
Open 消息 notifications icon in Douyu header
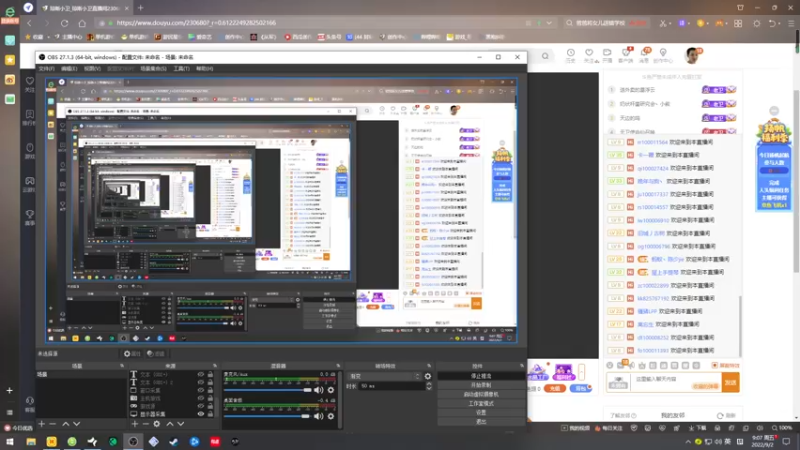click(x=645, y=55)
